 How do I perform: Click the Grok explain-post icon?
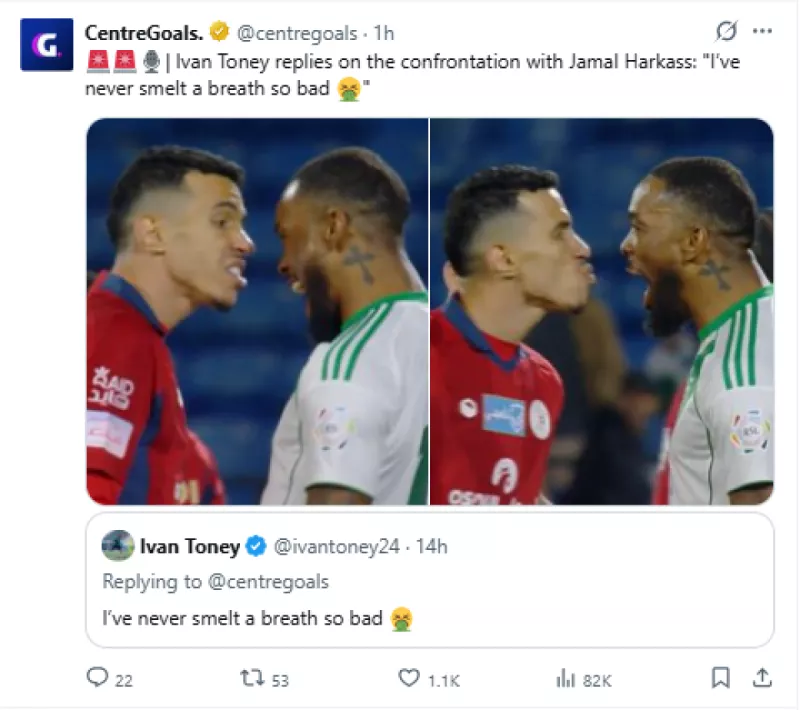tap(727, 32)
